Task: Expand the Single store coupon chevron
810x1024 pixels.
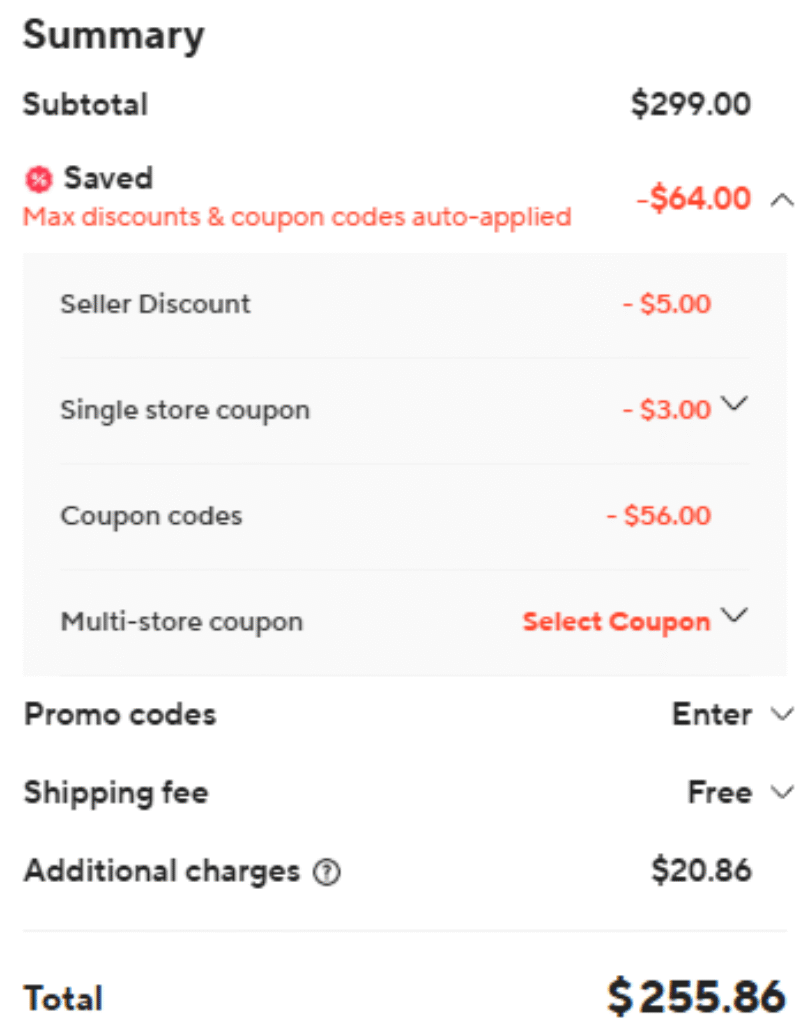Action: pos(734,404)
